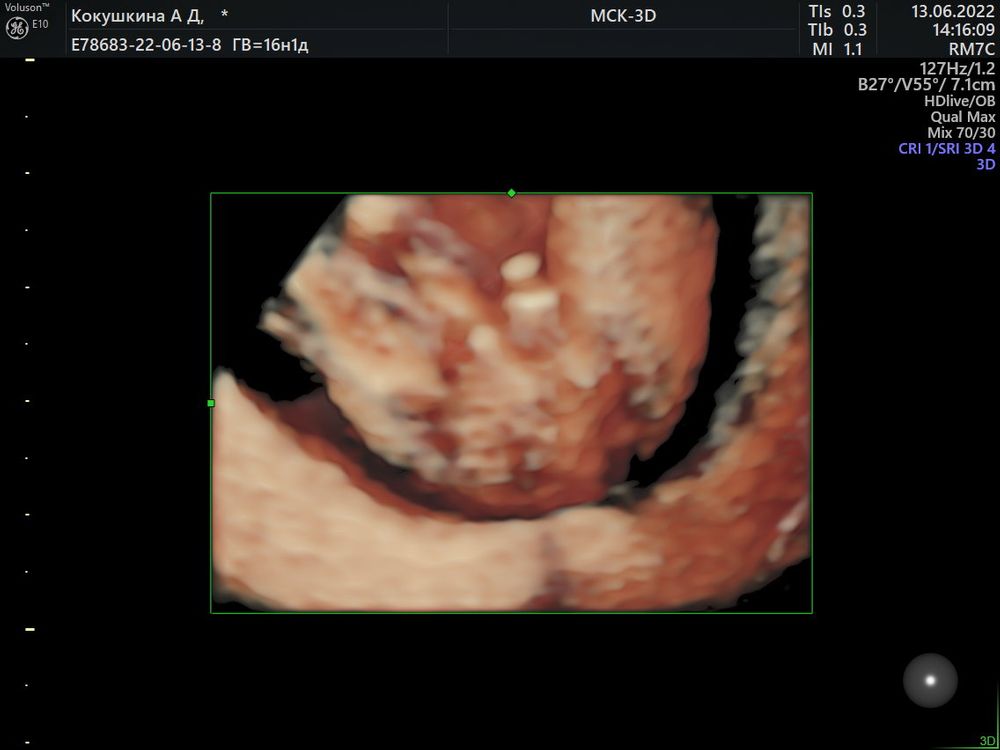Click the Mix 70/30 value

click(x=961, y=133)
